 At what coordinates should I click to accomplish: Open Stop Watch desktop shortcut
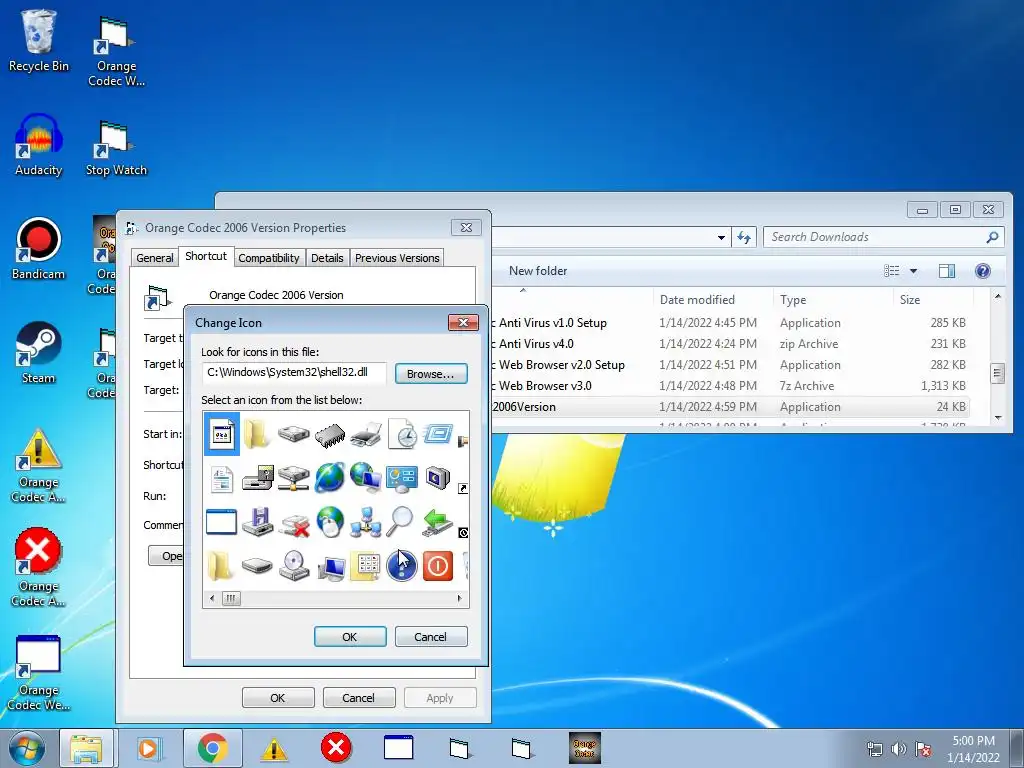pyautogui.click(x=116, y=148)
